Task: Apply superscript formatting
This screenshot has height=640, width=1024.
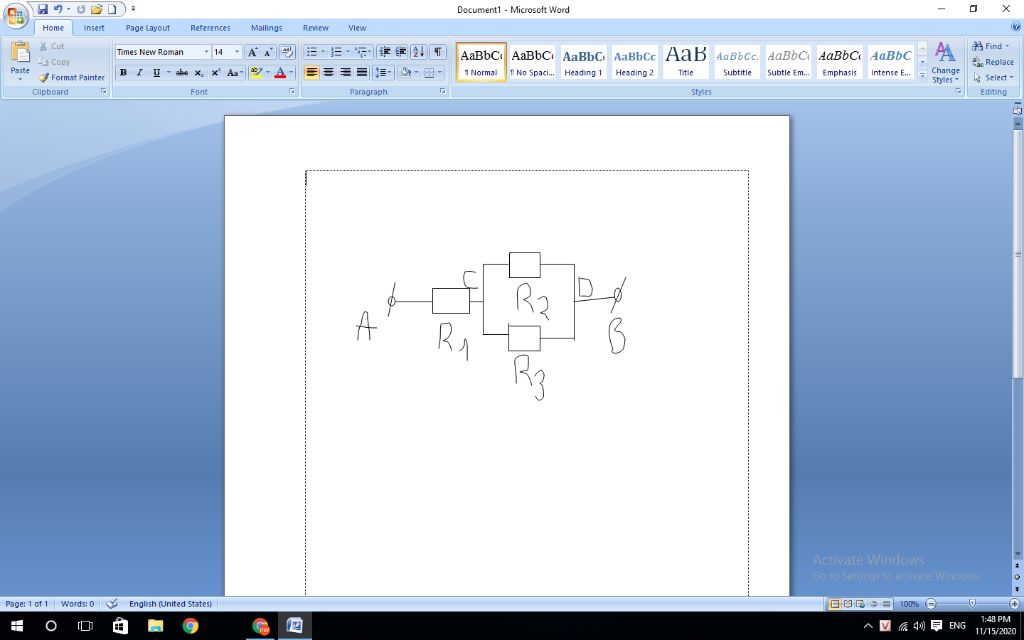Action: 216,72
